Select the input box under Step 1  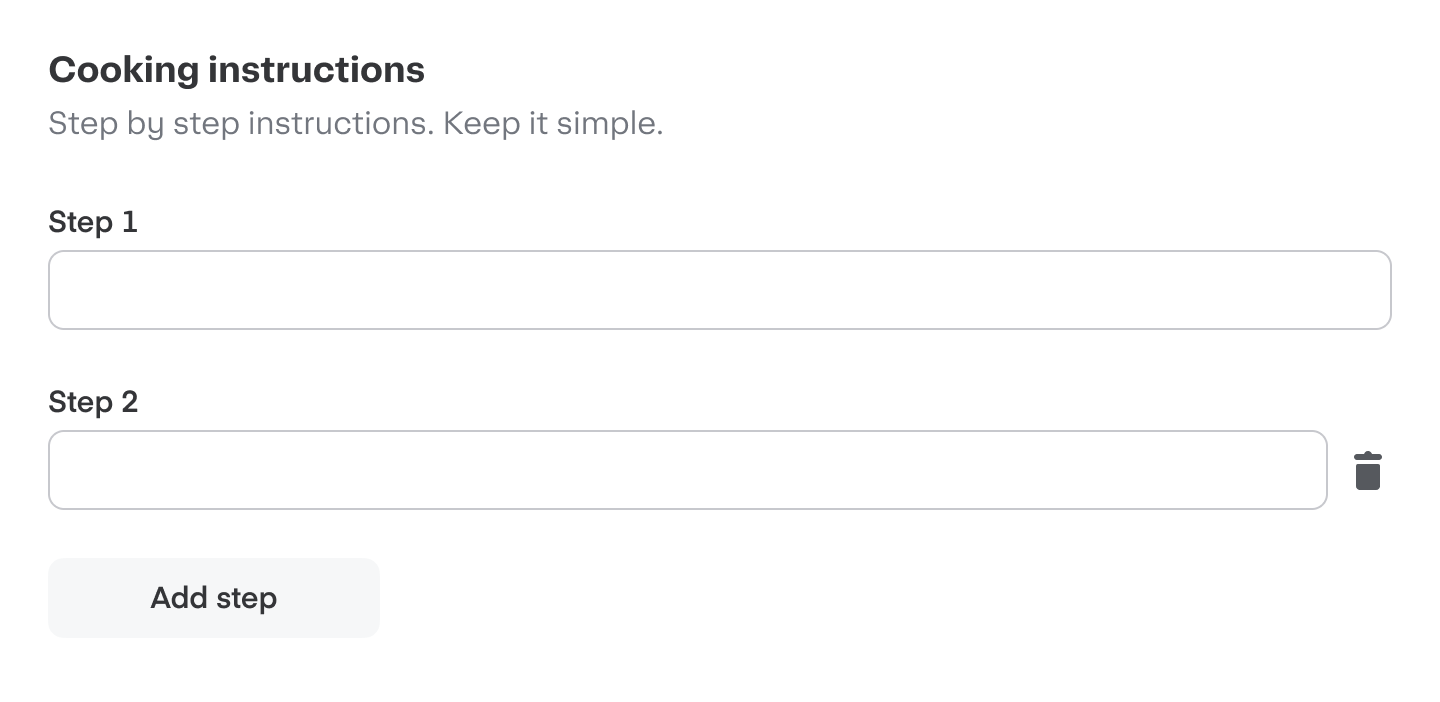coord(719,290)
